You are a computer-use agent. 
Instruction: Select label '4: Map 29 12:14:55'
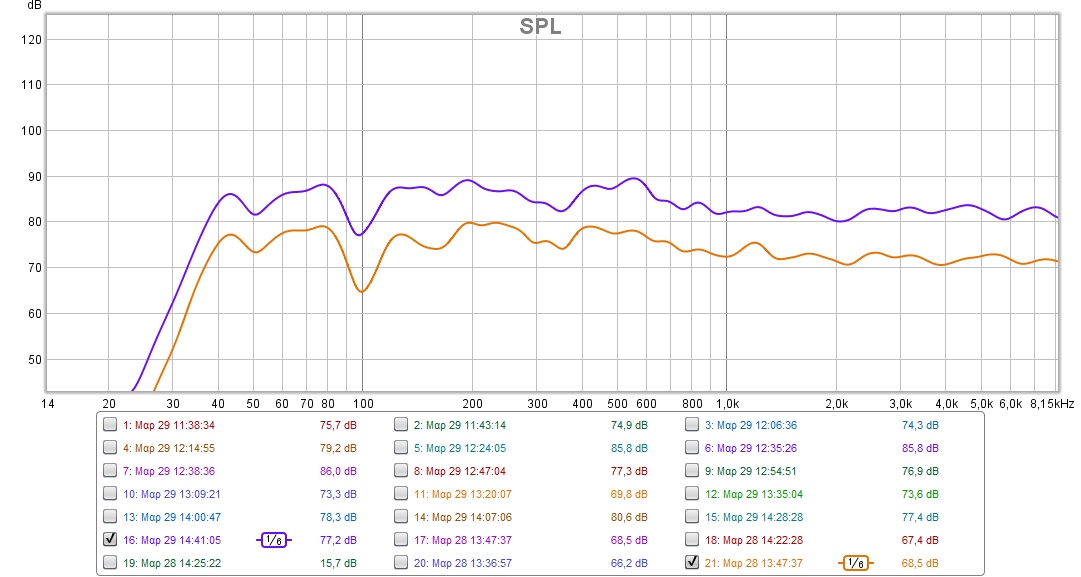(169, 448)
